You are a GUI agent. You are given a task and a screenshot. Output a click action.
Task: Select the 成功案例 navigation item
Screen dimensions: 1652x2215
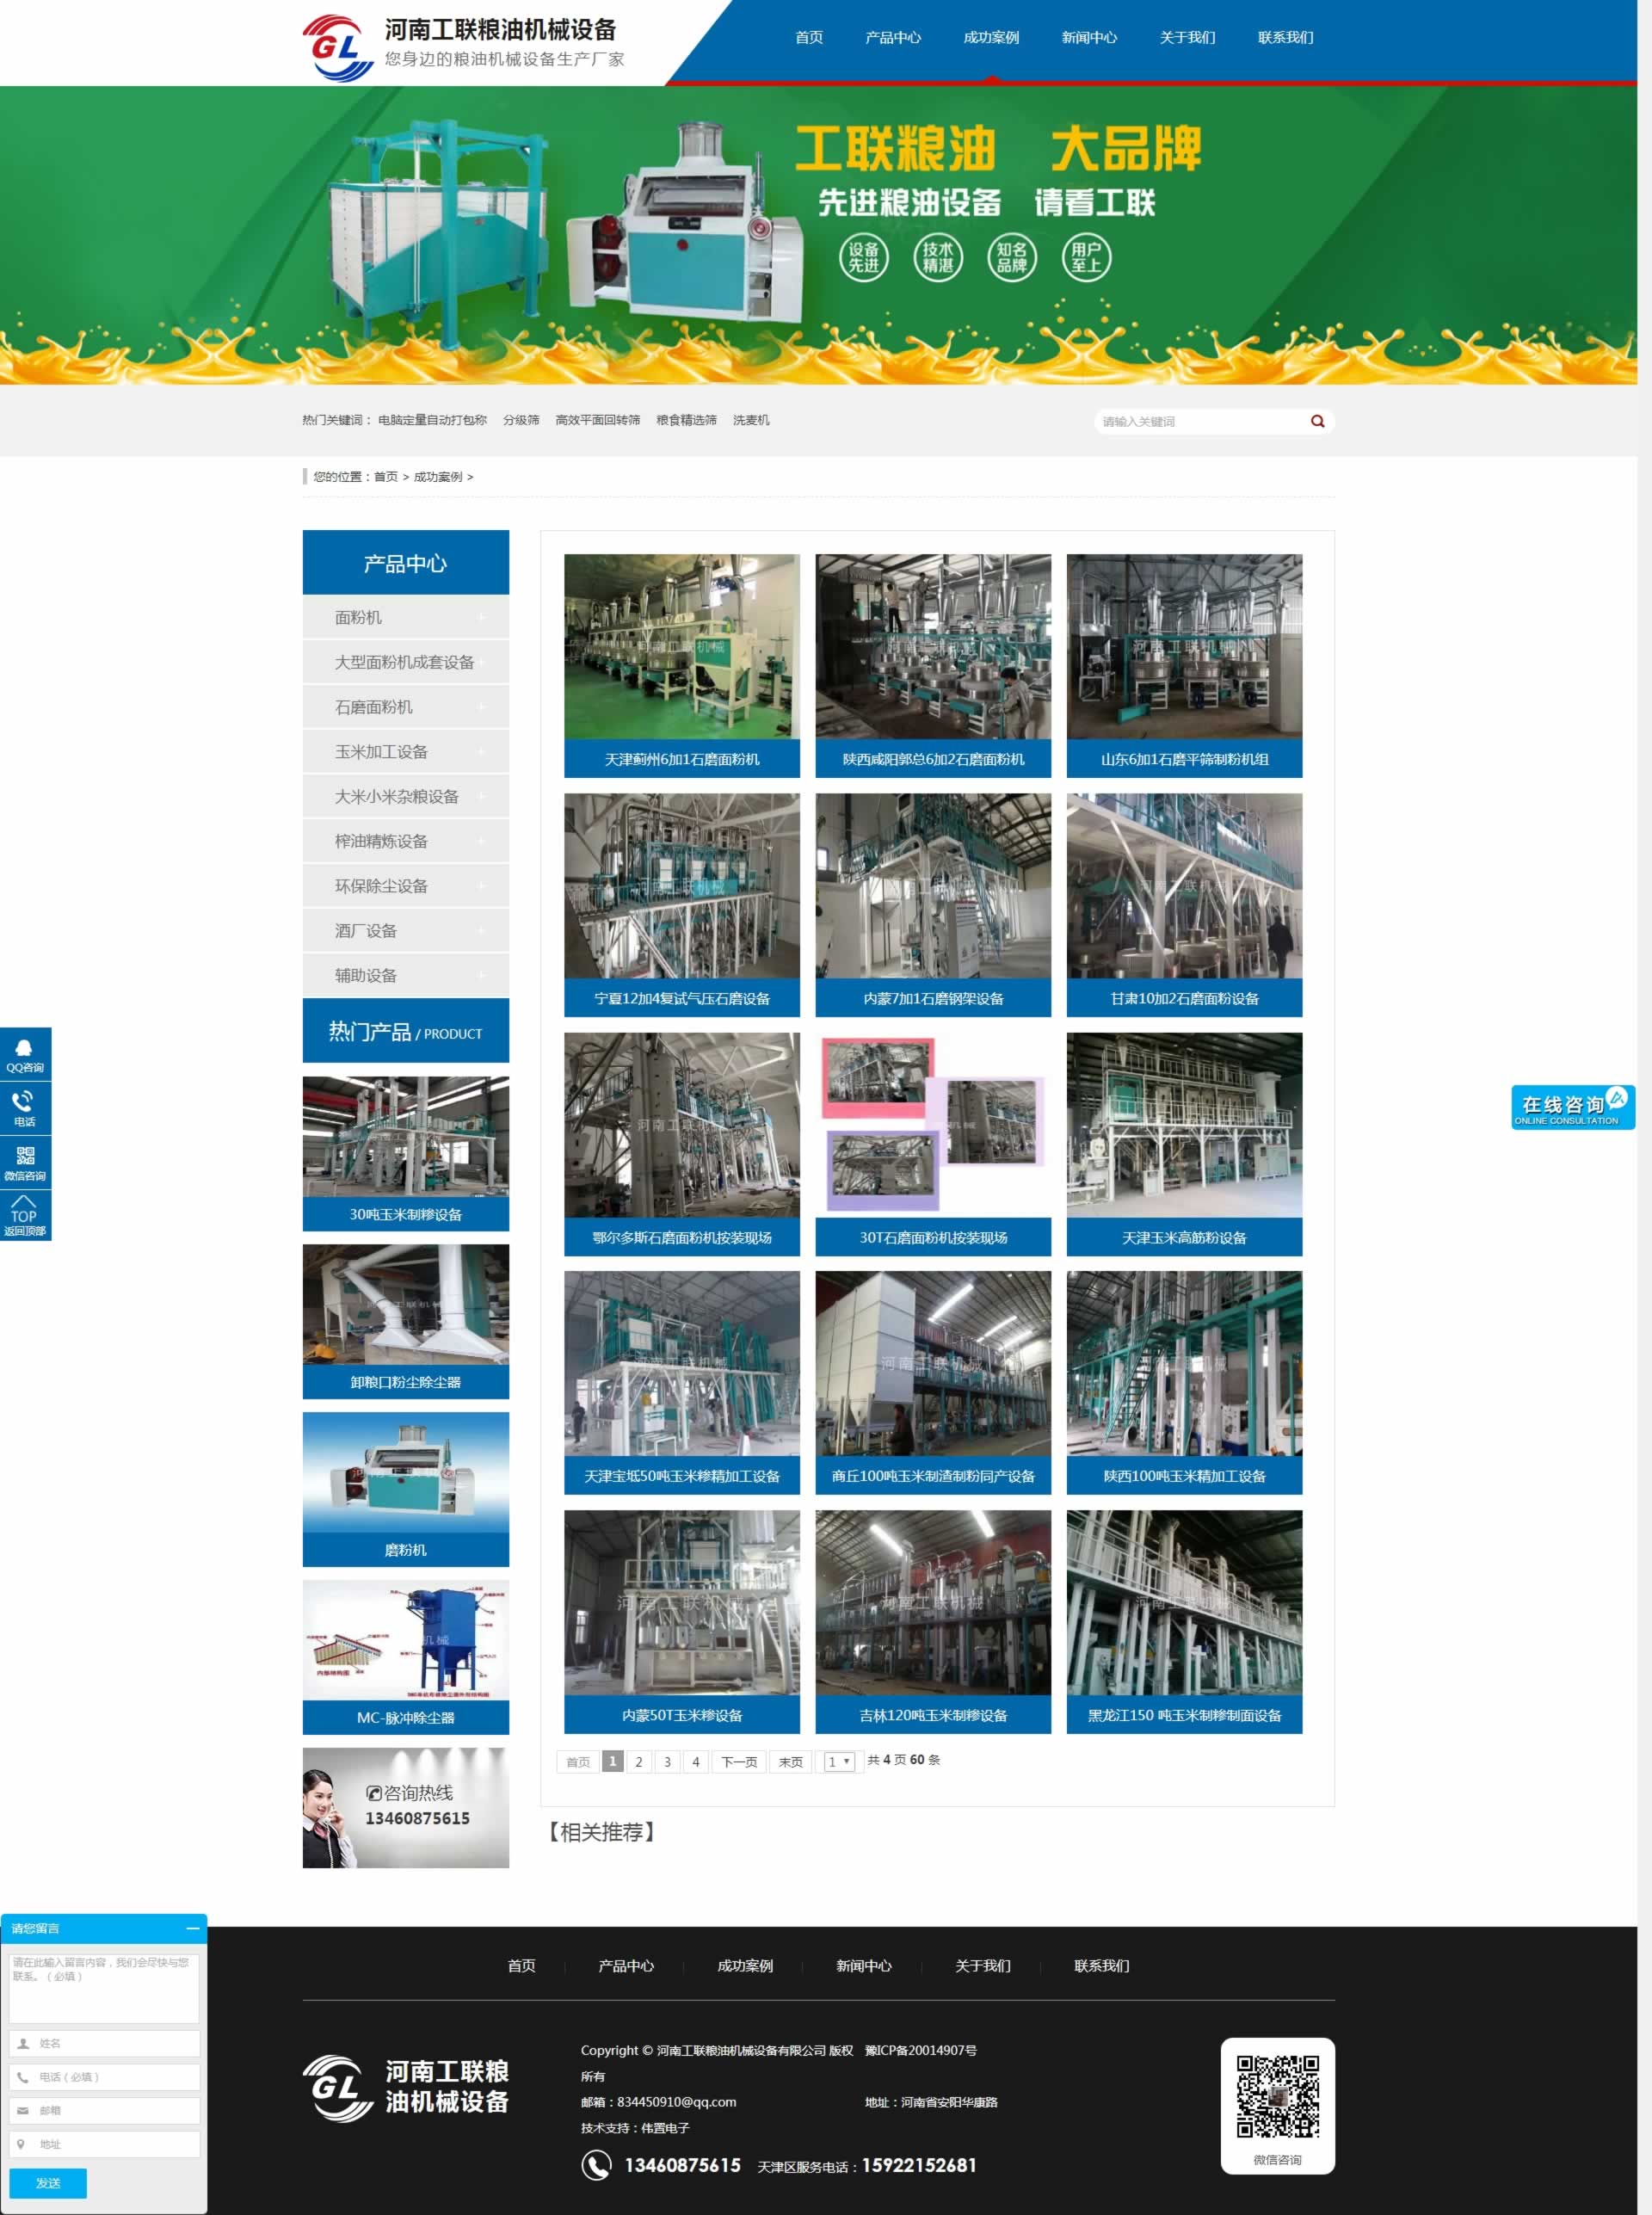pyautogui.click(x=991, y=37)
